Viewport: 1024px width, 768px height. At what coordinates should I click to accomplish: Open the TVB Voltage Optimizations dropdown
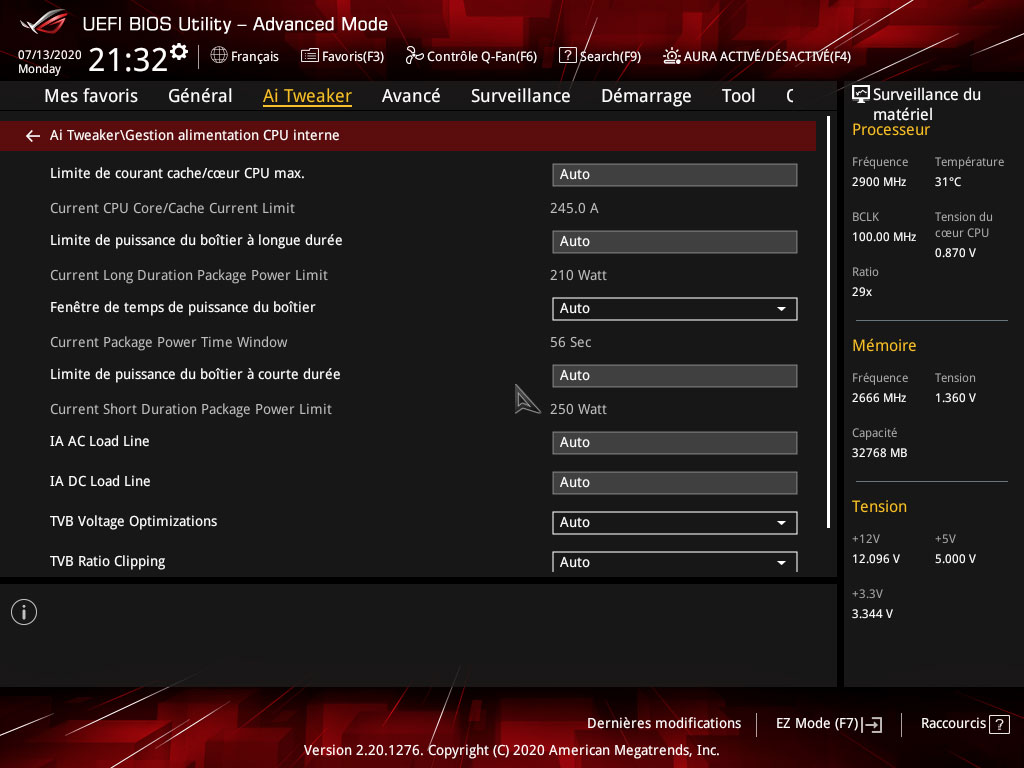[674, 523]
